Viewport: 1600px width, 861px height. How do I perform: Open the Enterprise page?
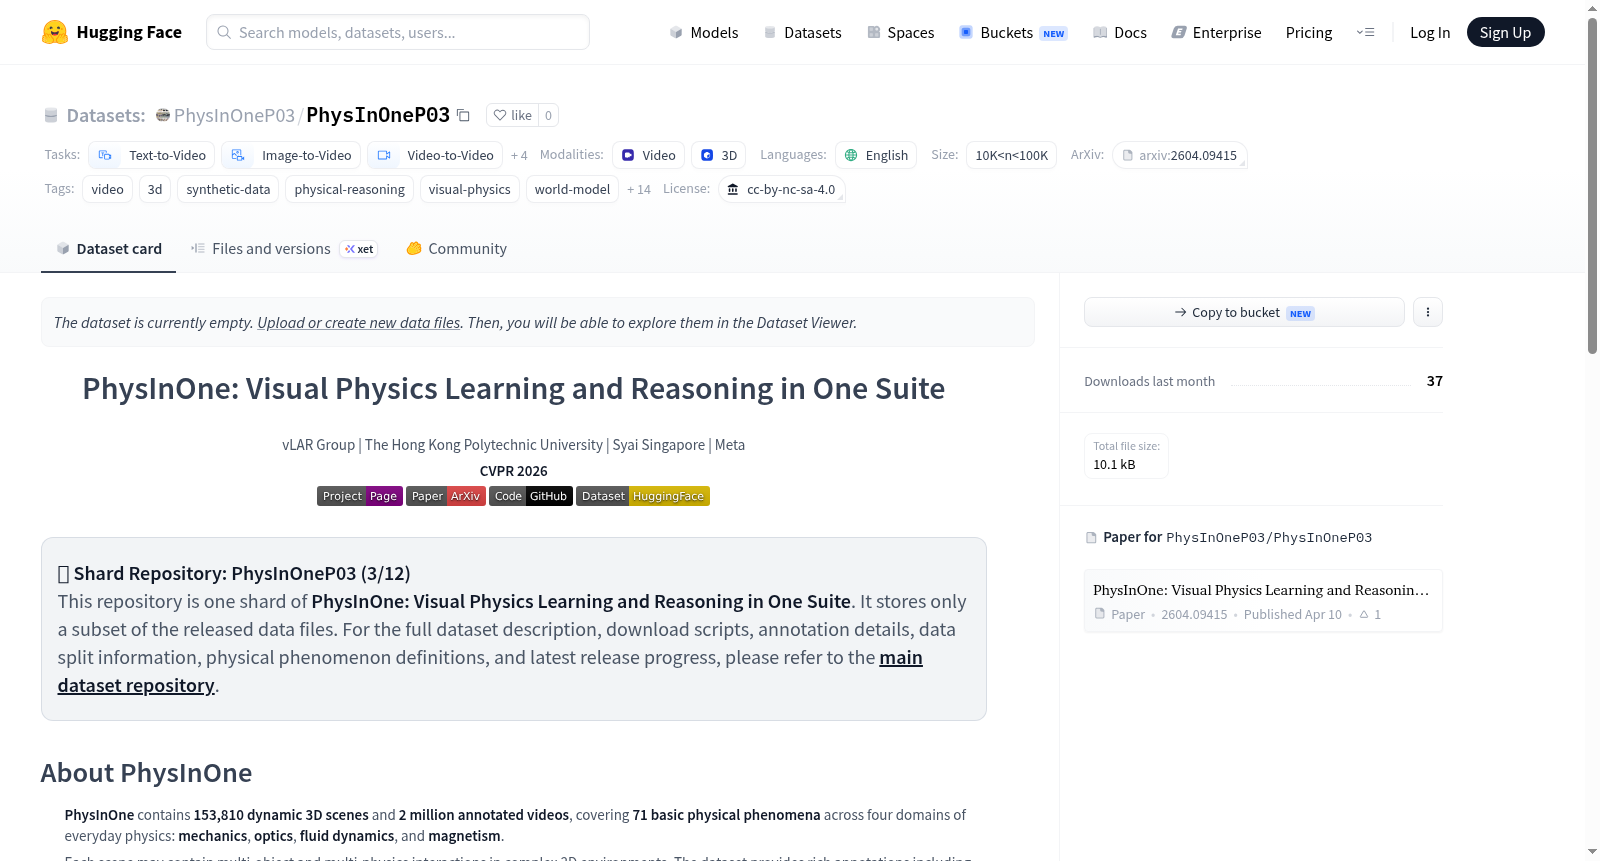point(1216,32)
